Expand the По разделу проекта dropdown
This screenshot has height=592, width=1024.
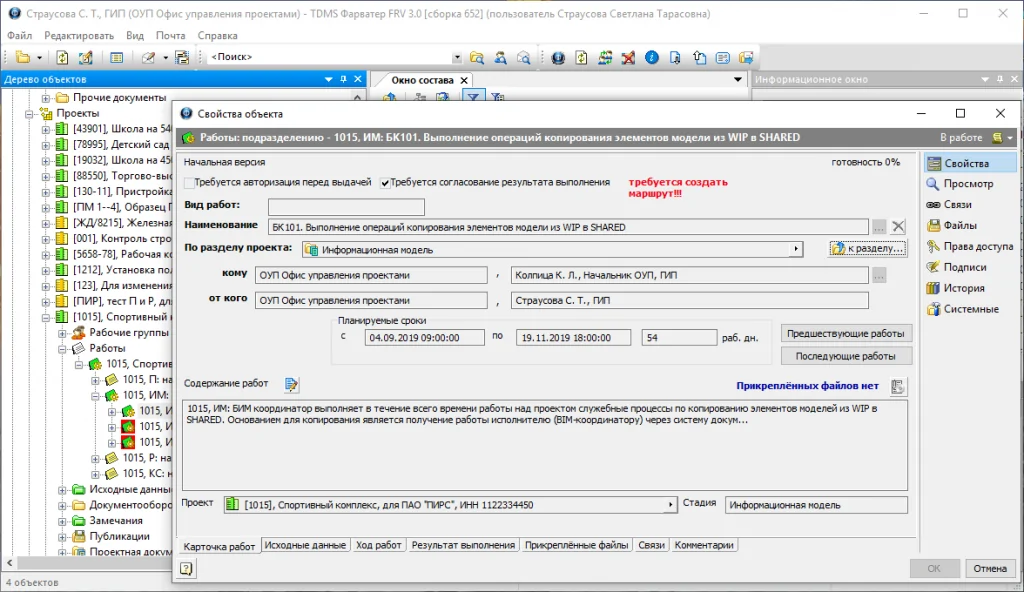click(x=797, y=249)
